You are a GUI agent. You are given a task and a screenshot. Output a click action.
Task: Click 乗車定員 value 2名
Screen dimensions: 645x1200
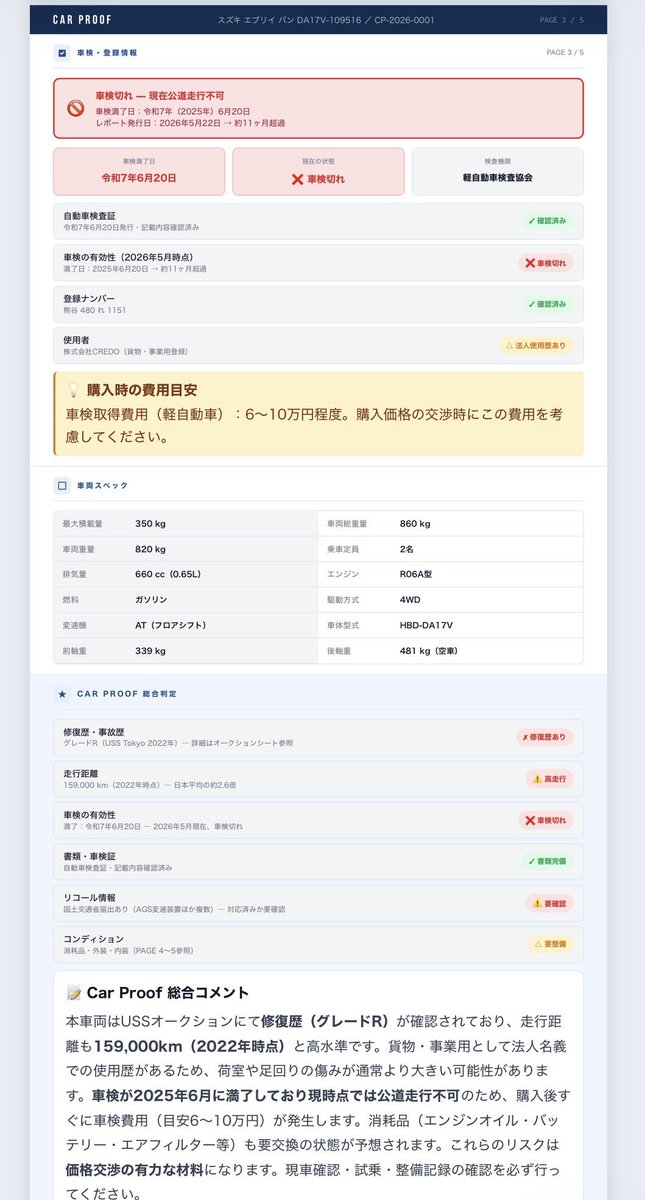pos(406,549)
